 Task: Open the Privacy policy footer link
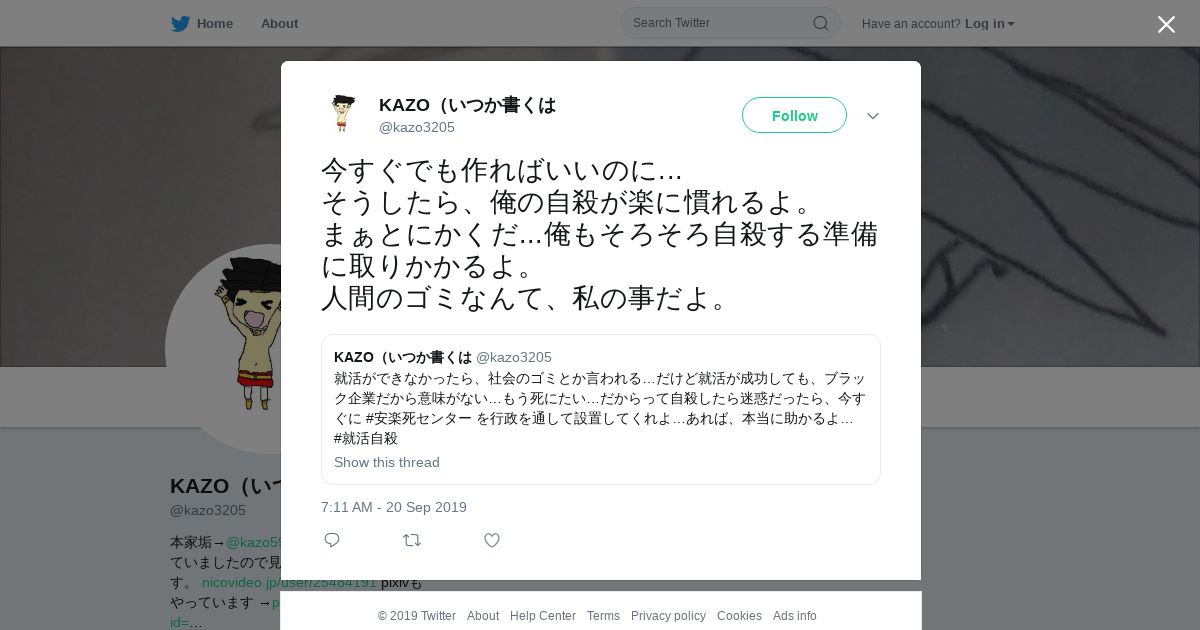(x=668, y=616)
